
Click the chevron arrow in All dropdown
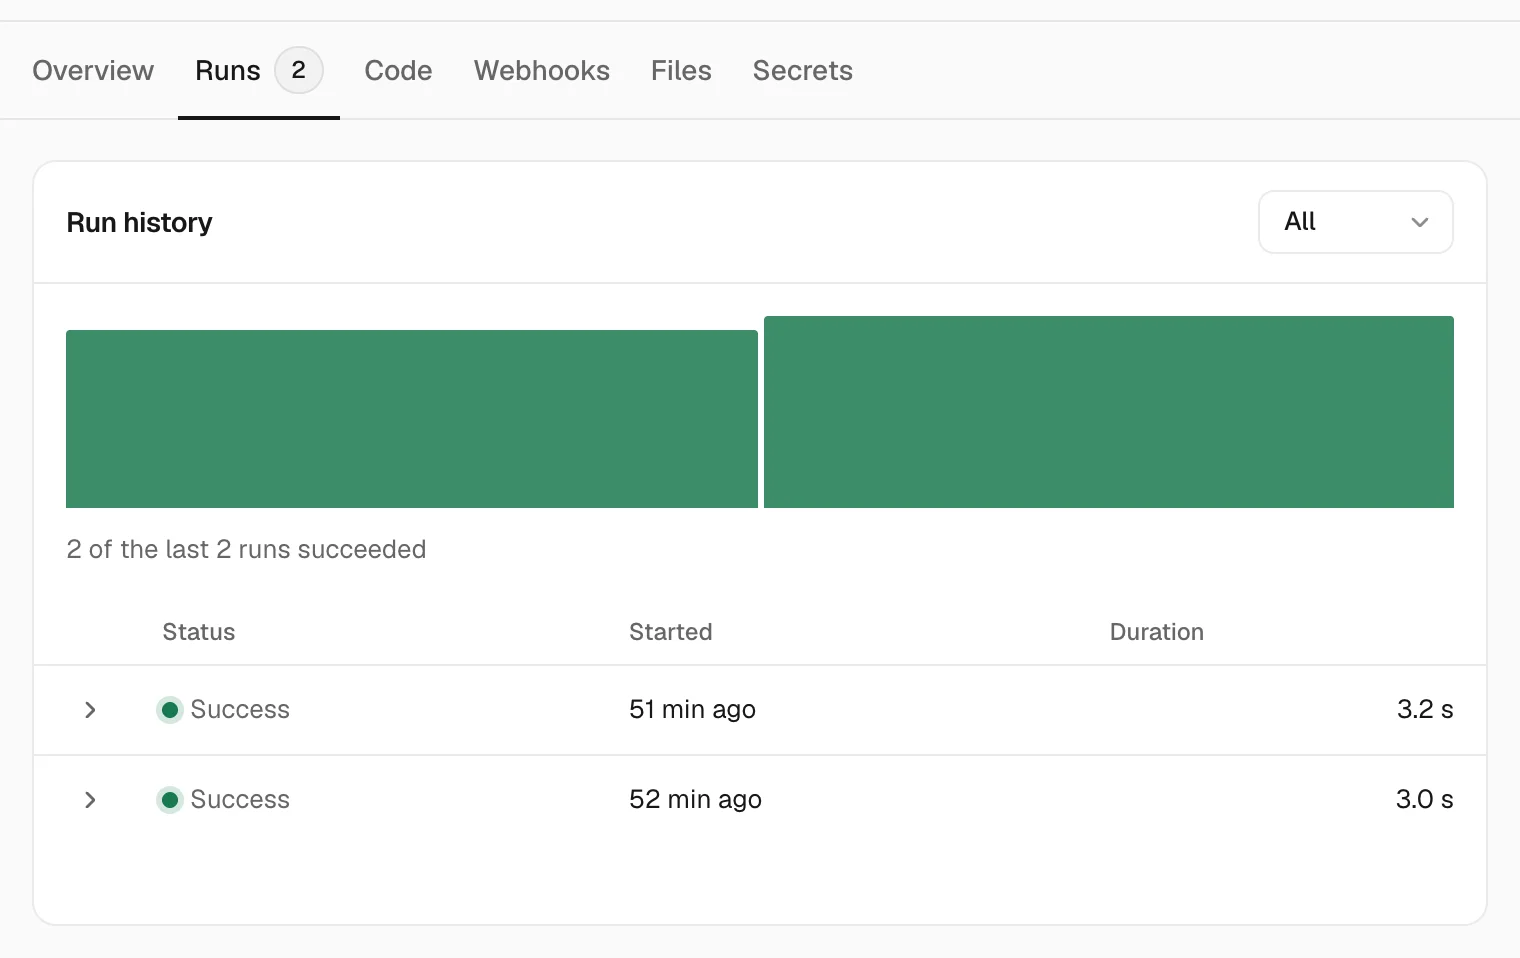[1420, 222]
